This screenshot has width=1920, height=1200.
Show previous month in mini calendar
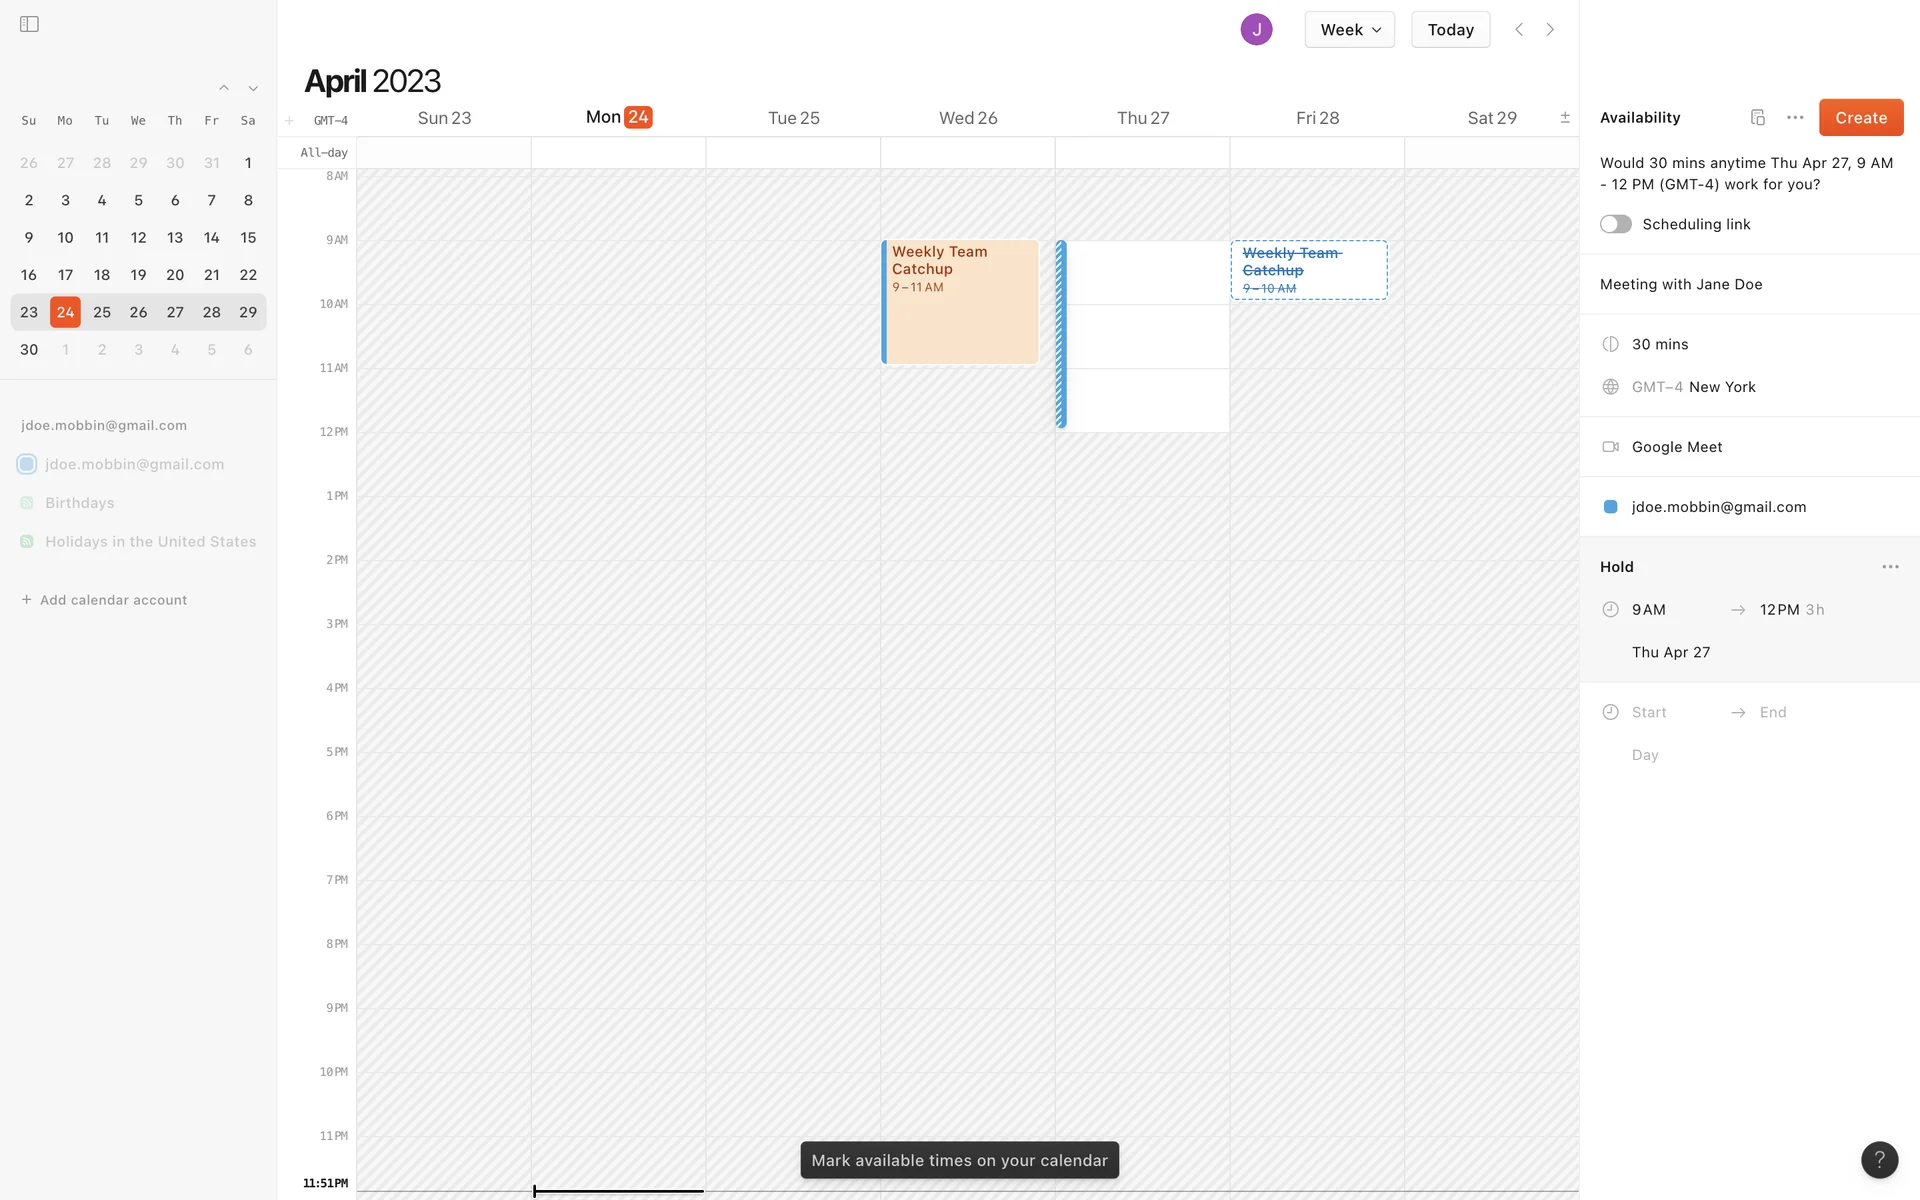coord(224,88)
